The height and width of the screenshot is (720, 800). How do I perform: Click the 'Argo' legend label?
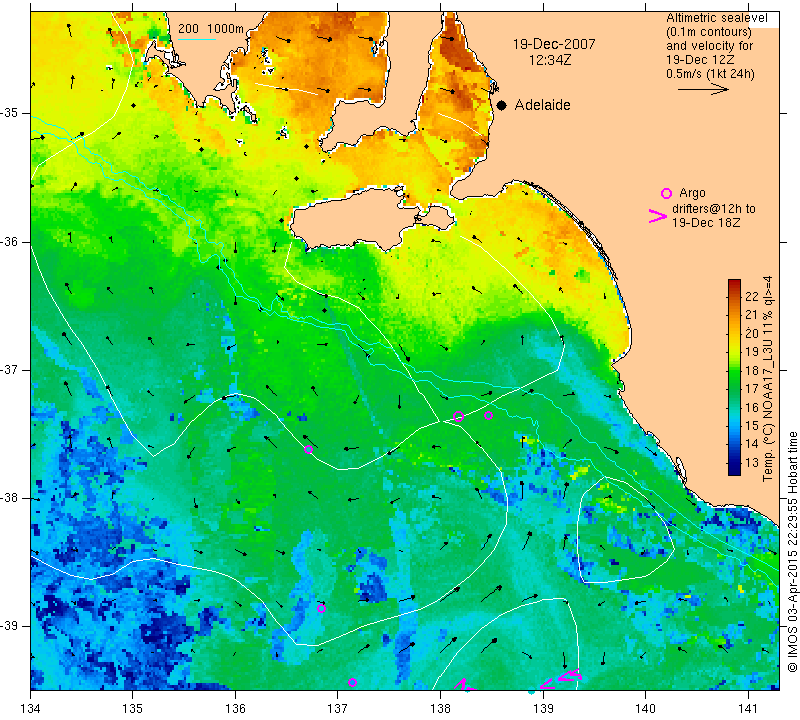[692, 193]
